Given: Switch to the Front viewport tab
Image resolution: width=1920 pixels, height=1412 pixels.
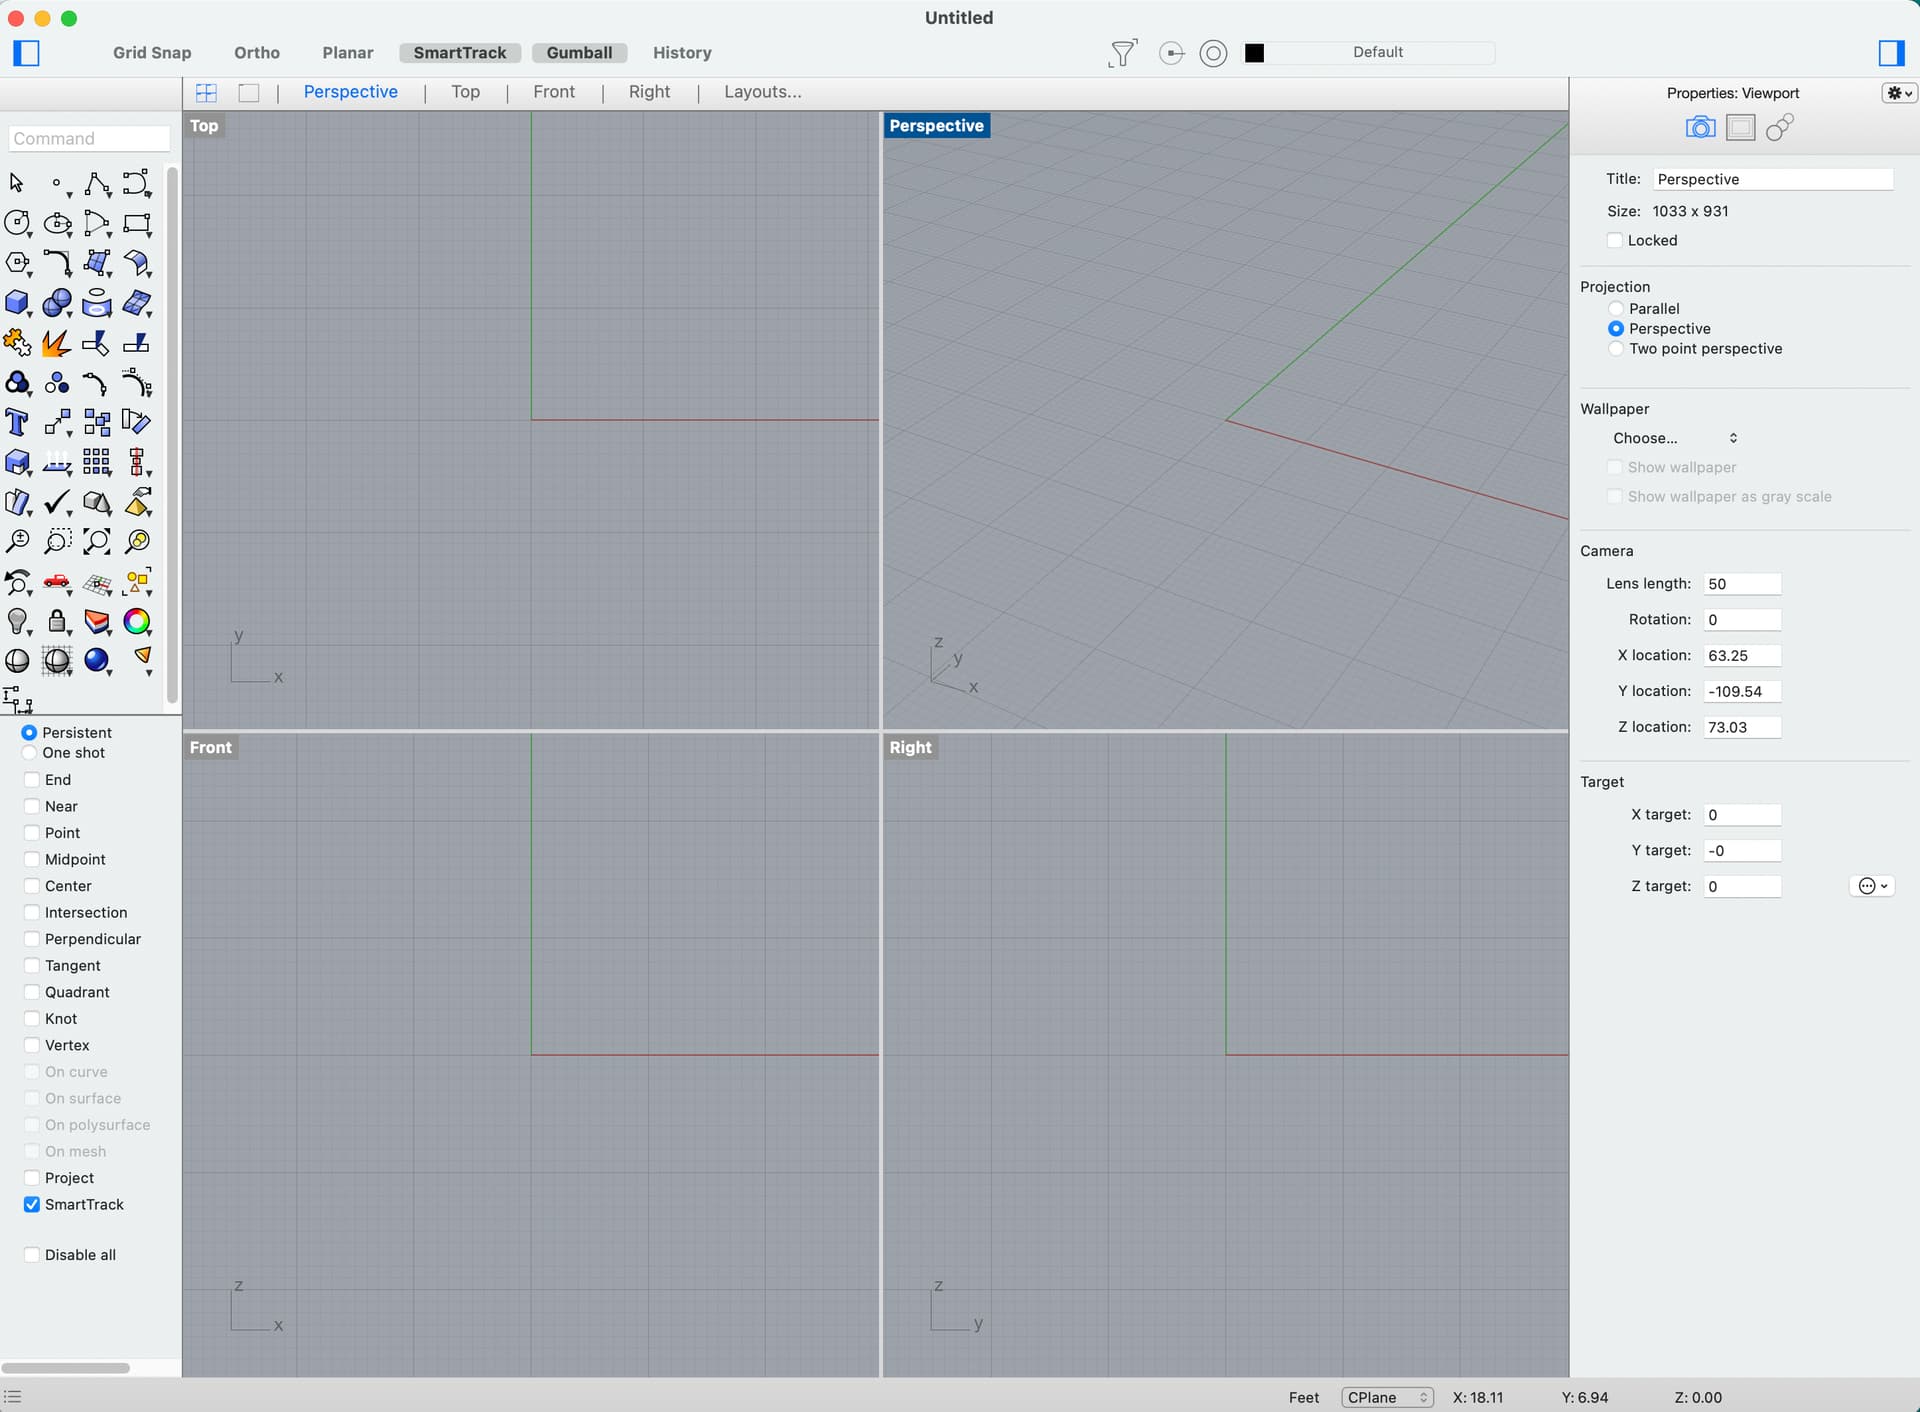Looking at the screenshot, I should pos(554,92).
